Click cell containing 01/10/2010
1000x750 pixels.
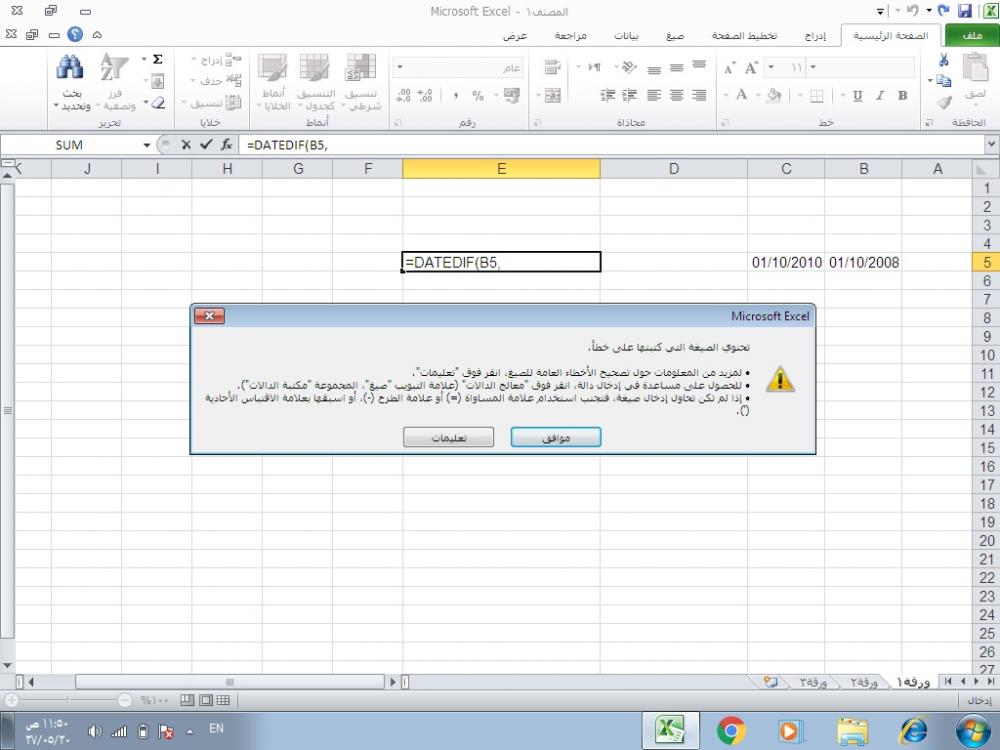(786, 262)
